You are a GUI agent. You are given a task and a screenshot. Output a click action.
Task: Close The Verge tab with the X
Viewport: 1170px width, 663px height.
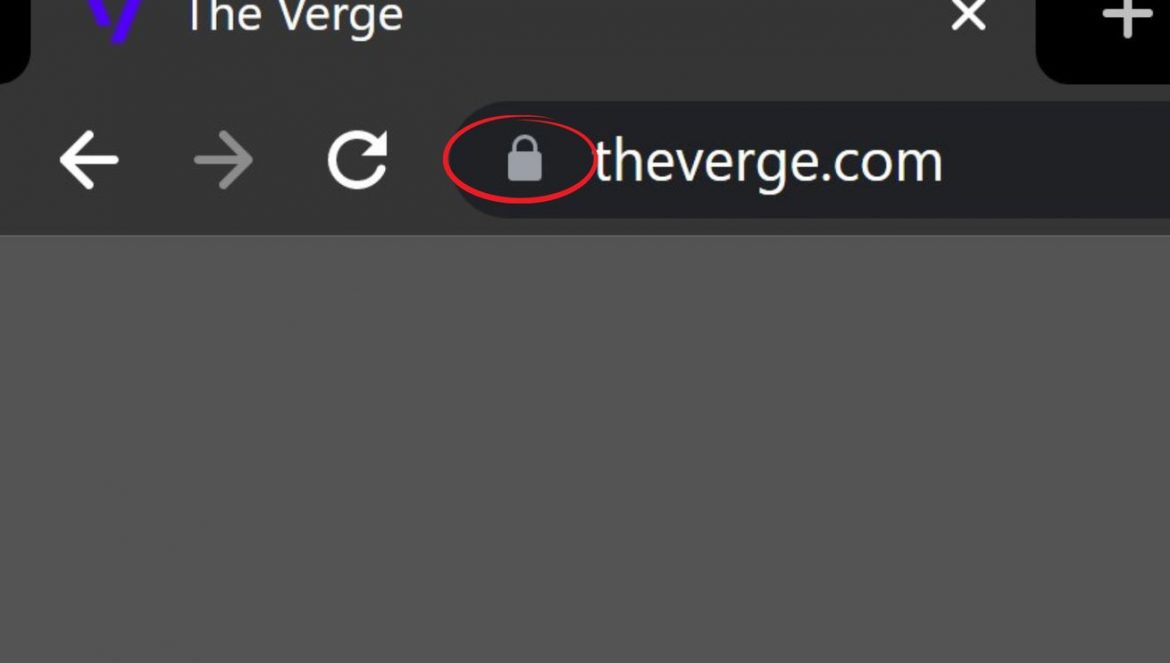tap(969, 15)
